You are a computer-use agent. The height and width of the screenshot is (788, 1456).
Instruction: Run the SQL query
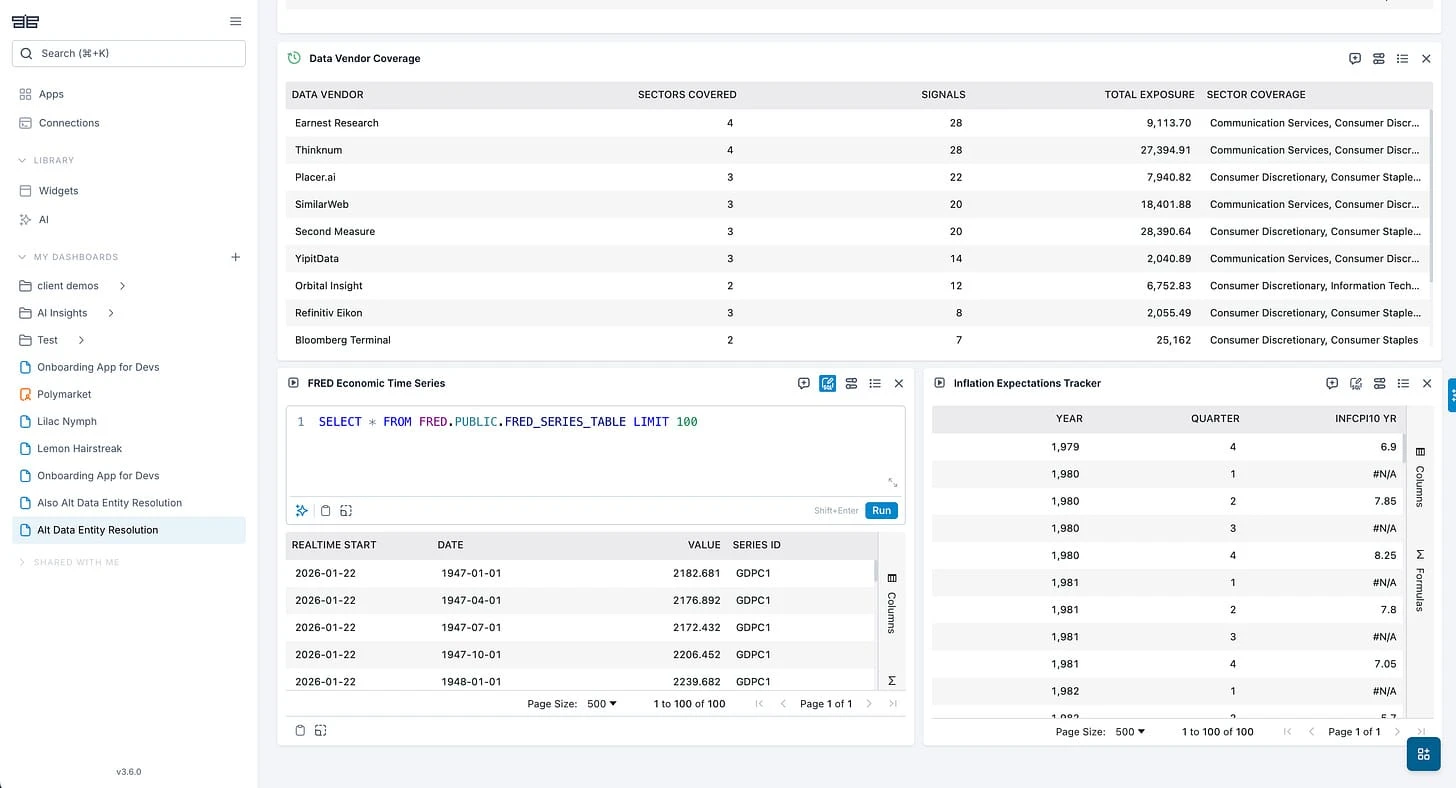[881, 510]
